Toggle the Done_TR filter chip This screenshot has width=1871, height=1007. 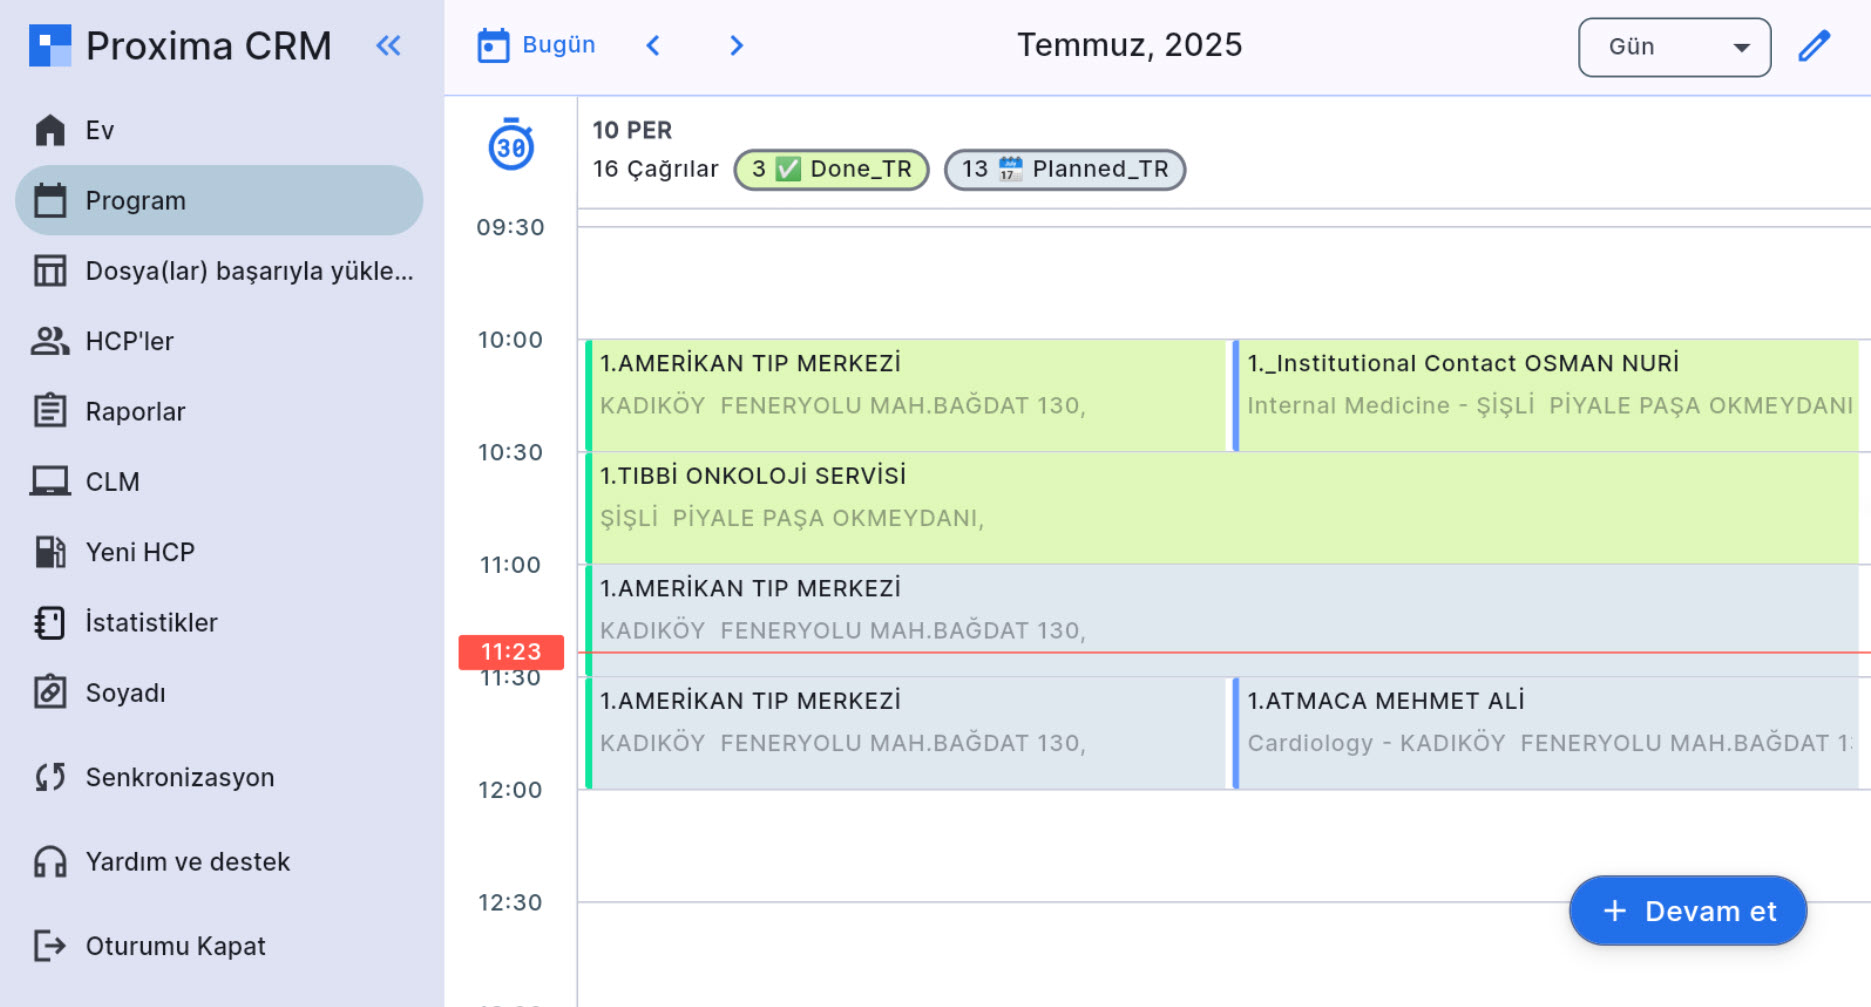(831, 169)
